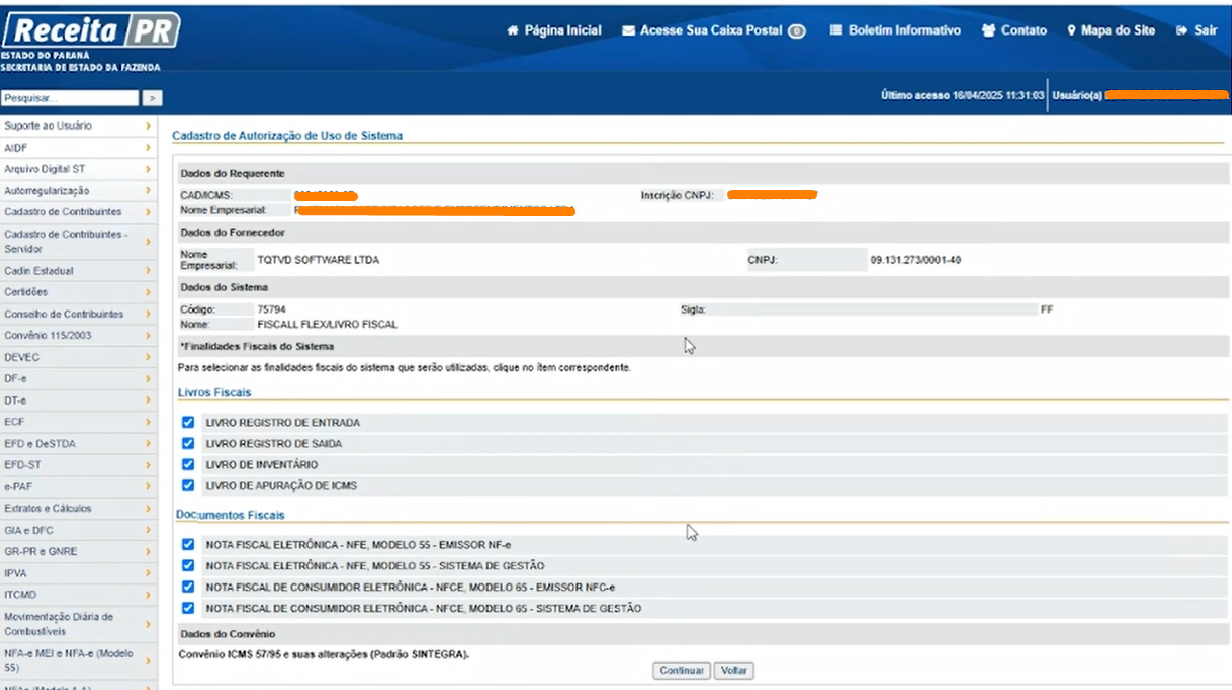Open Cadastro de Contribuintes - Servidor menu
The image size is (1232, 690).
point(79,241)
